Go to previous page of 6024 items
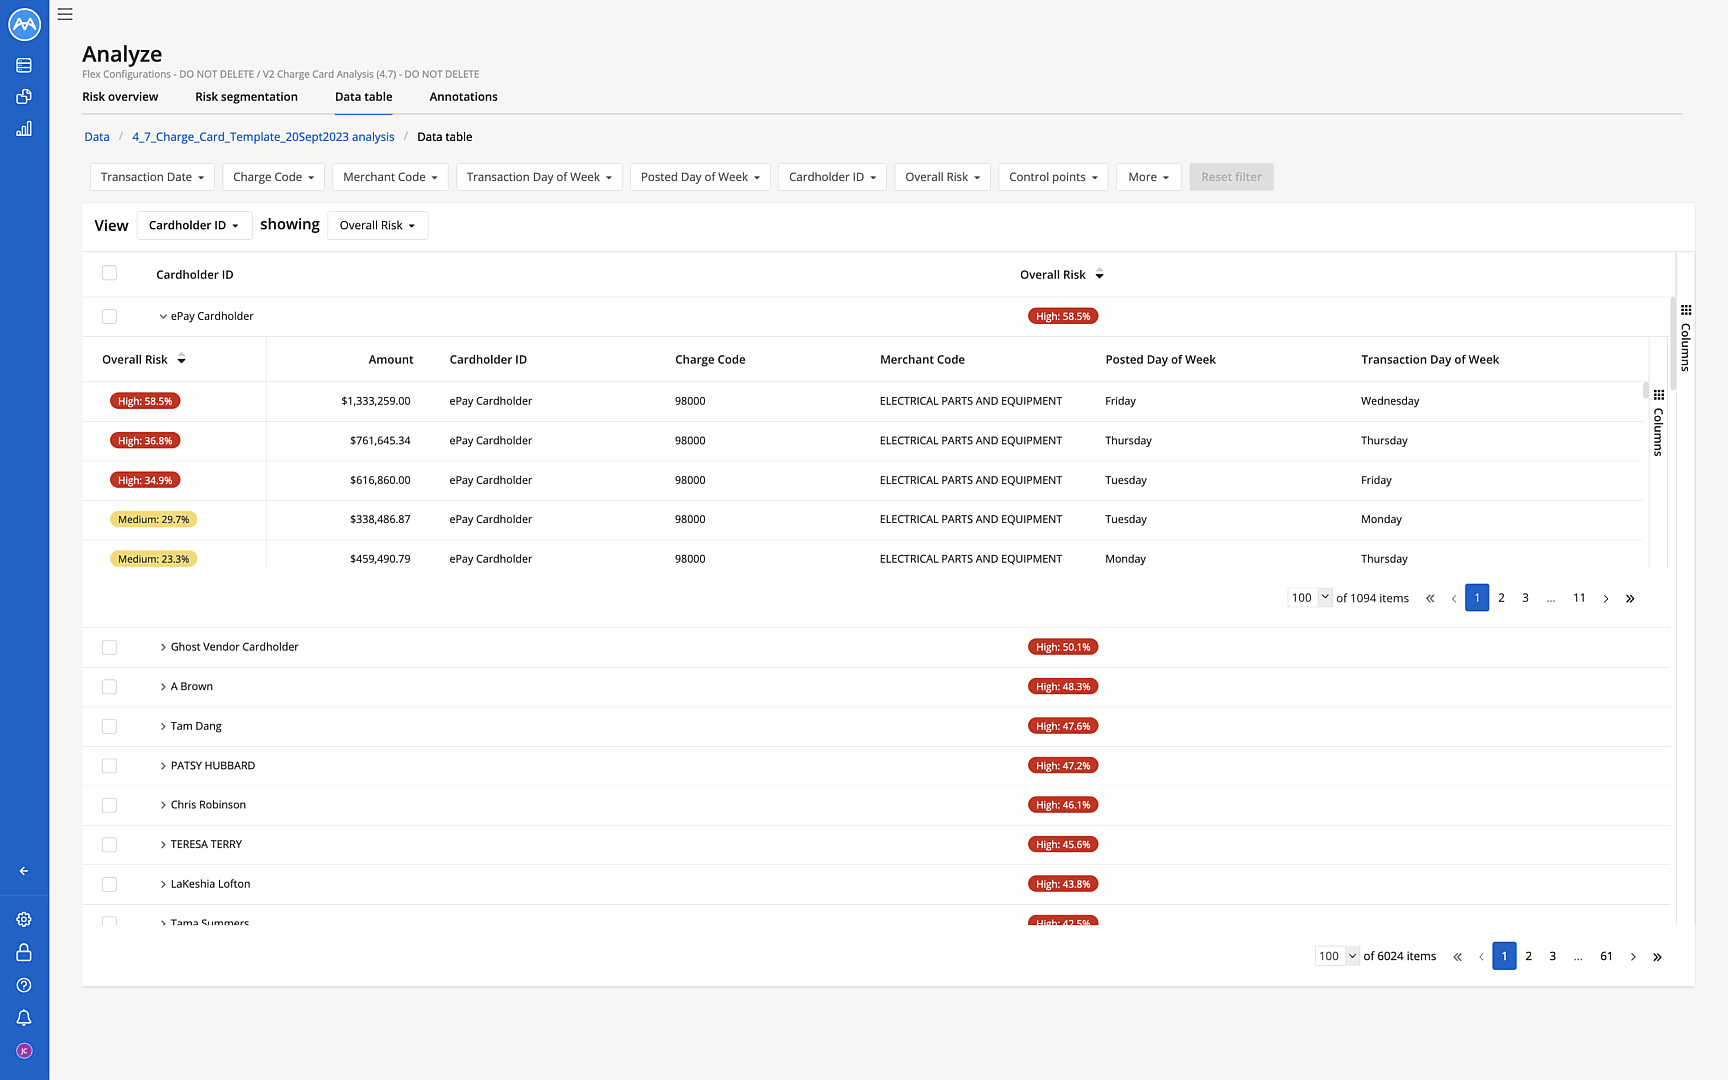Viewport: 1728px width, 1080px height. (x=1481, y=957)
